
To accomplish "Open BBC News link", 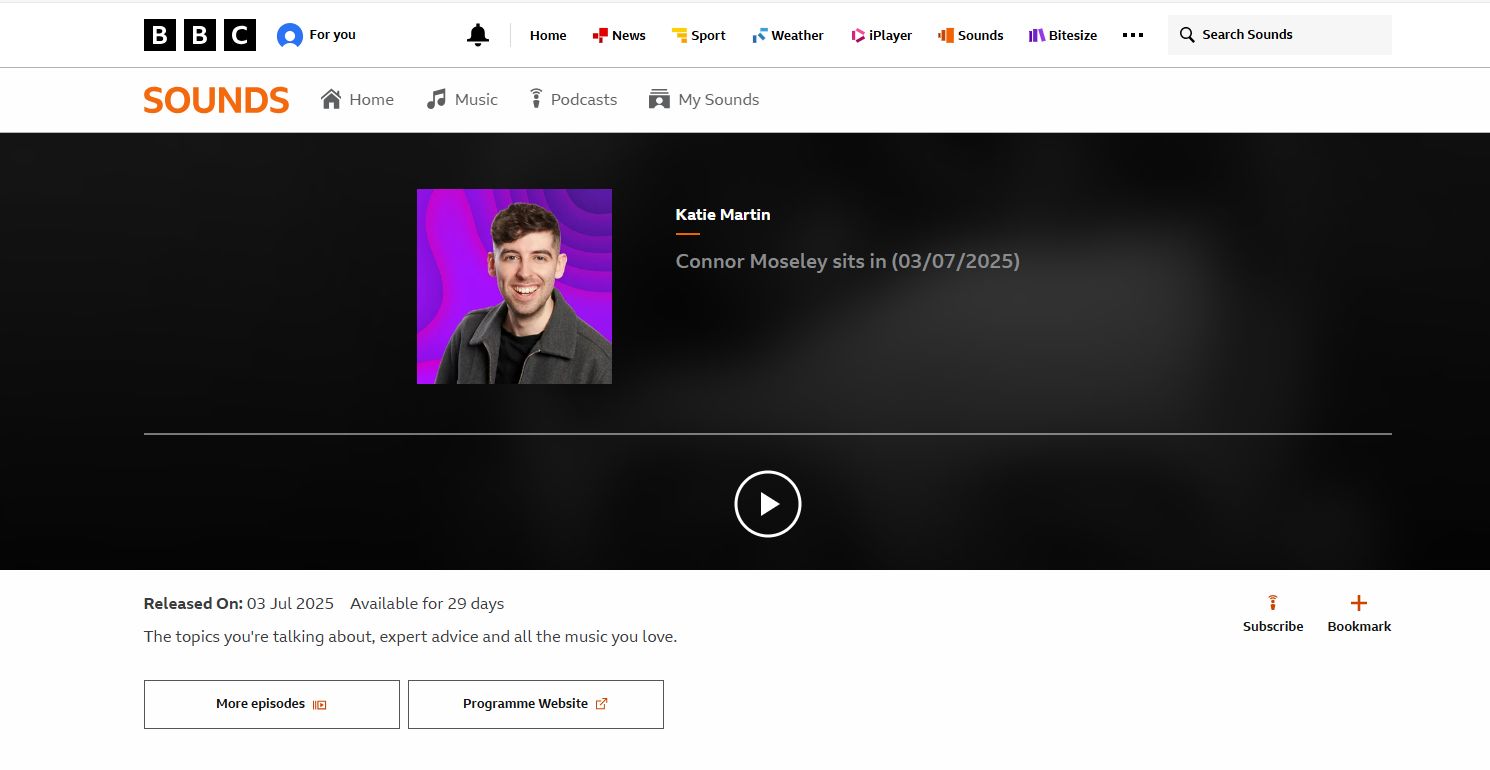I will click(x=619, y=35).
